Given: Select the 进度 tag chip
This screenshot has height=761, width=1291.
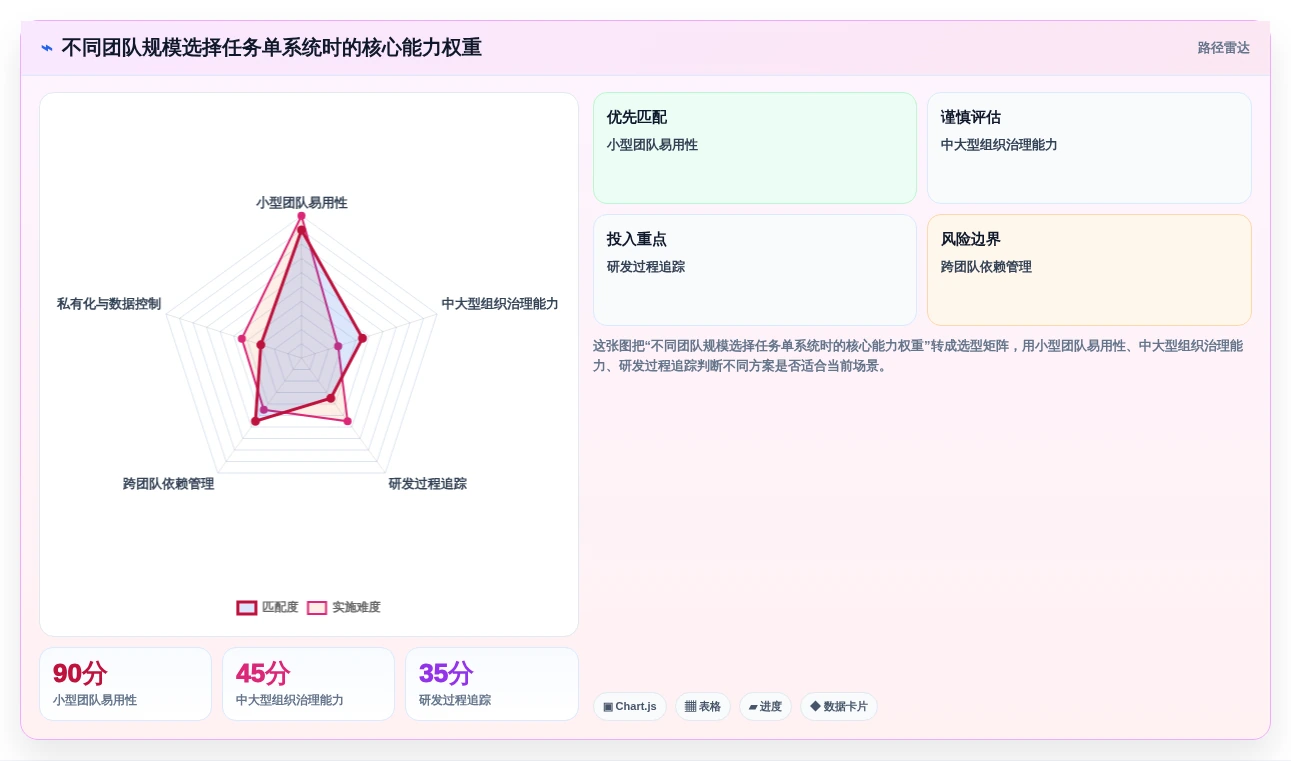Looking at the screenshot, I should pos(765,707).
